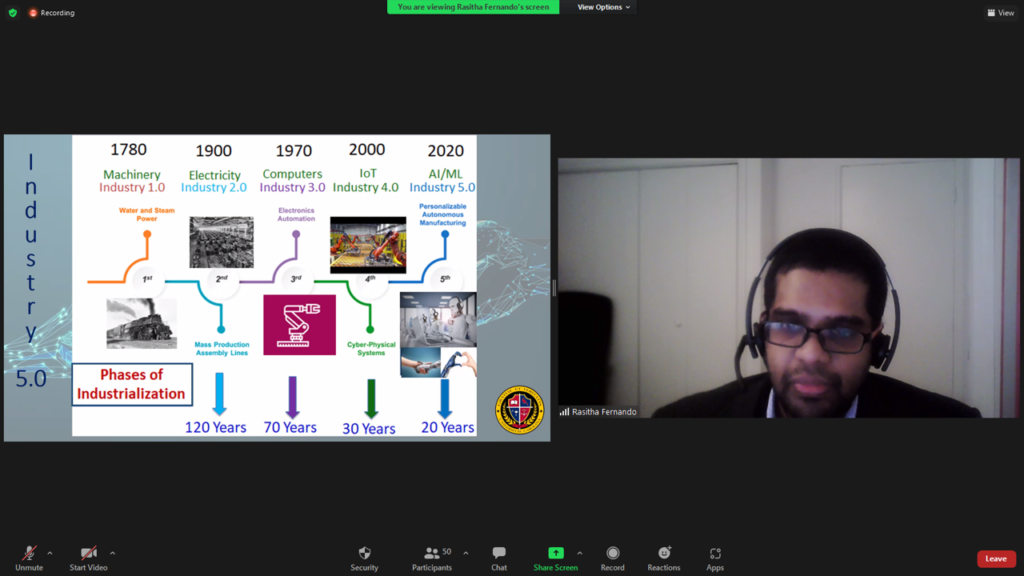The image size is (1024, 576).
Task: Expand video options arrow beside Start Video
Action: click(x=112, y=553)
